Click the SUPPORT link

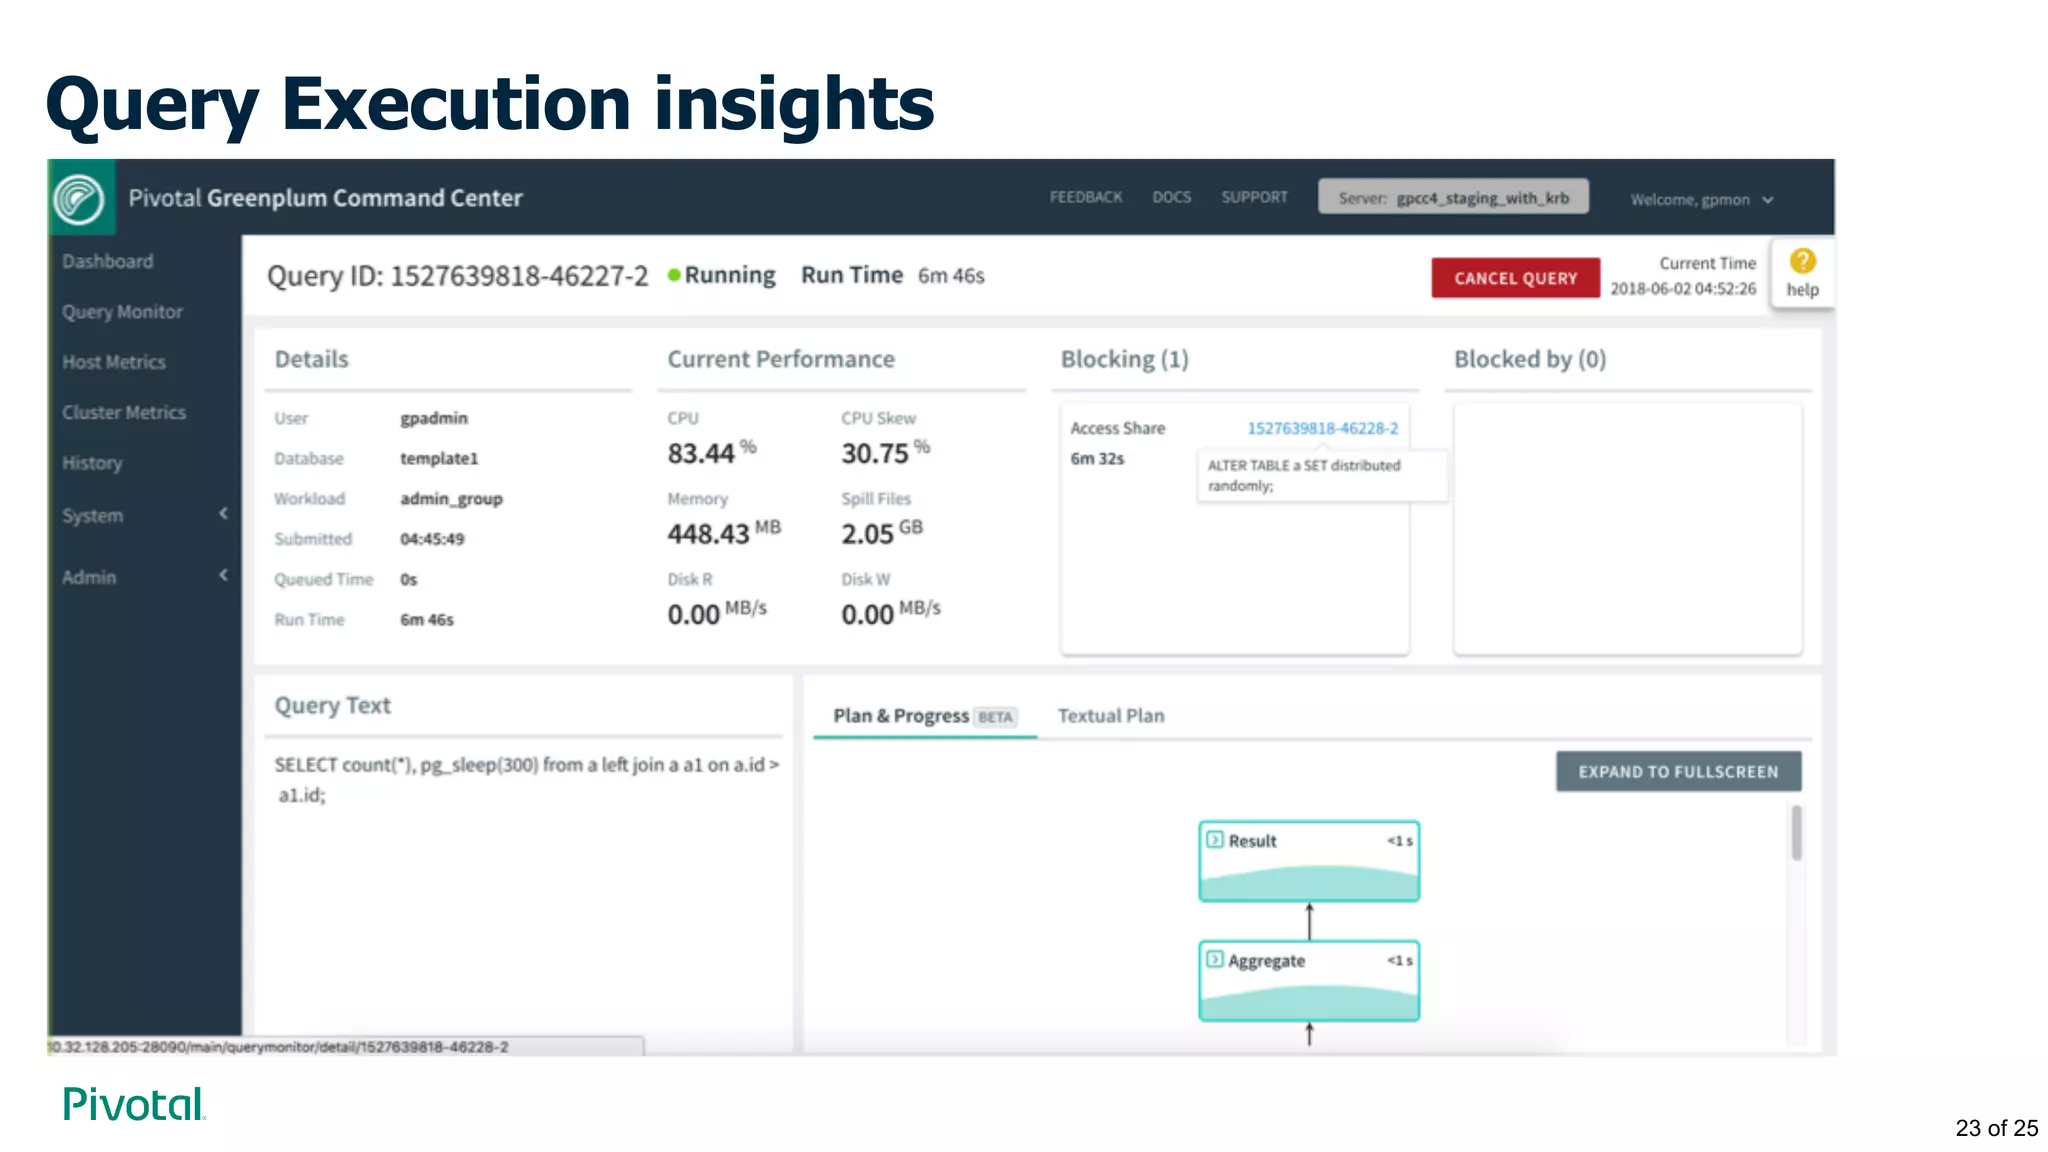(x=1254, y=197)
